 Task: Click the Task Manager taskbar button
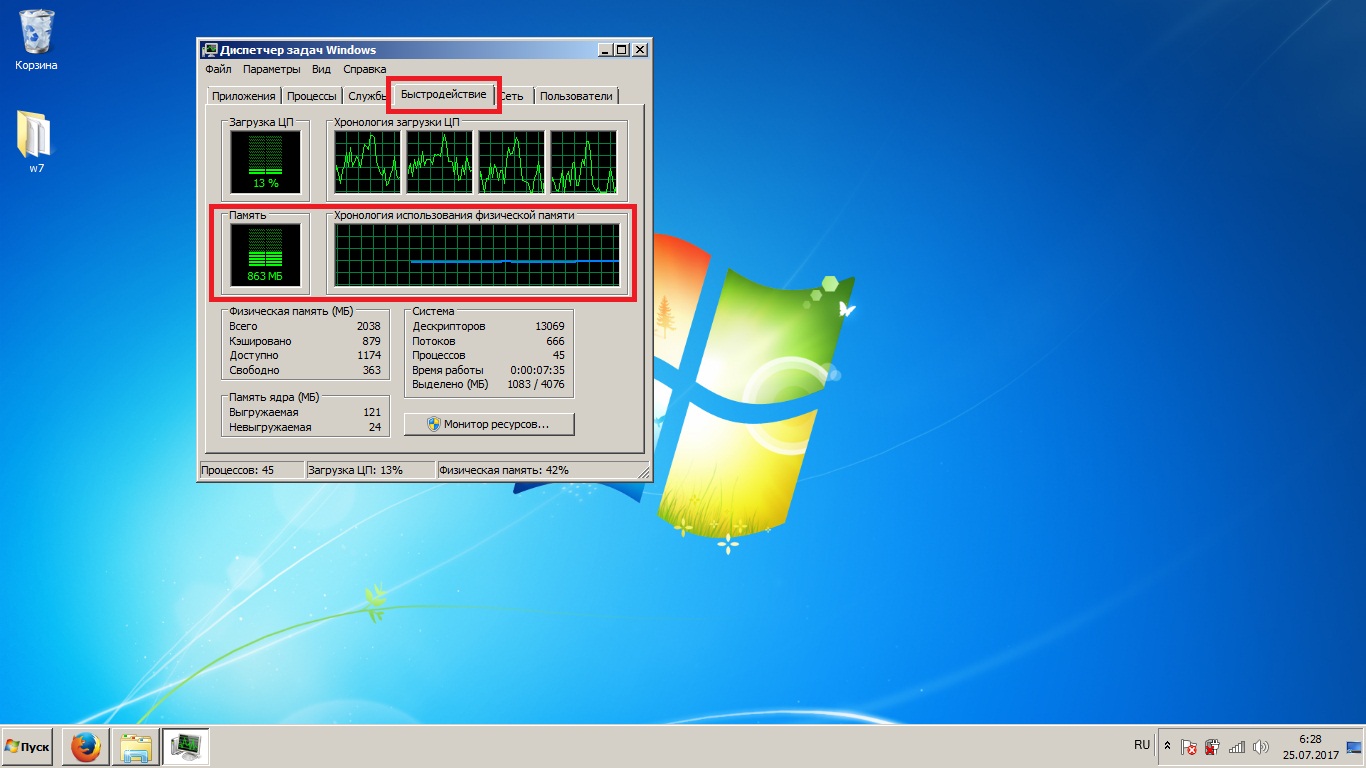pyautogui.click(x=186, y=747)
